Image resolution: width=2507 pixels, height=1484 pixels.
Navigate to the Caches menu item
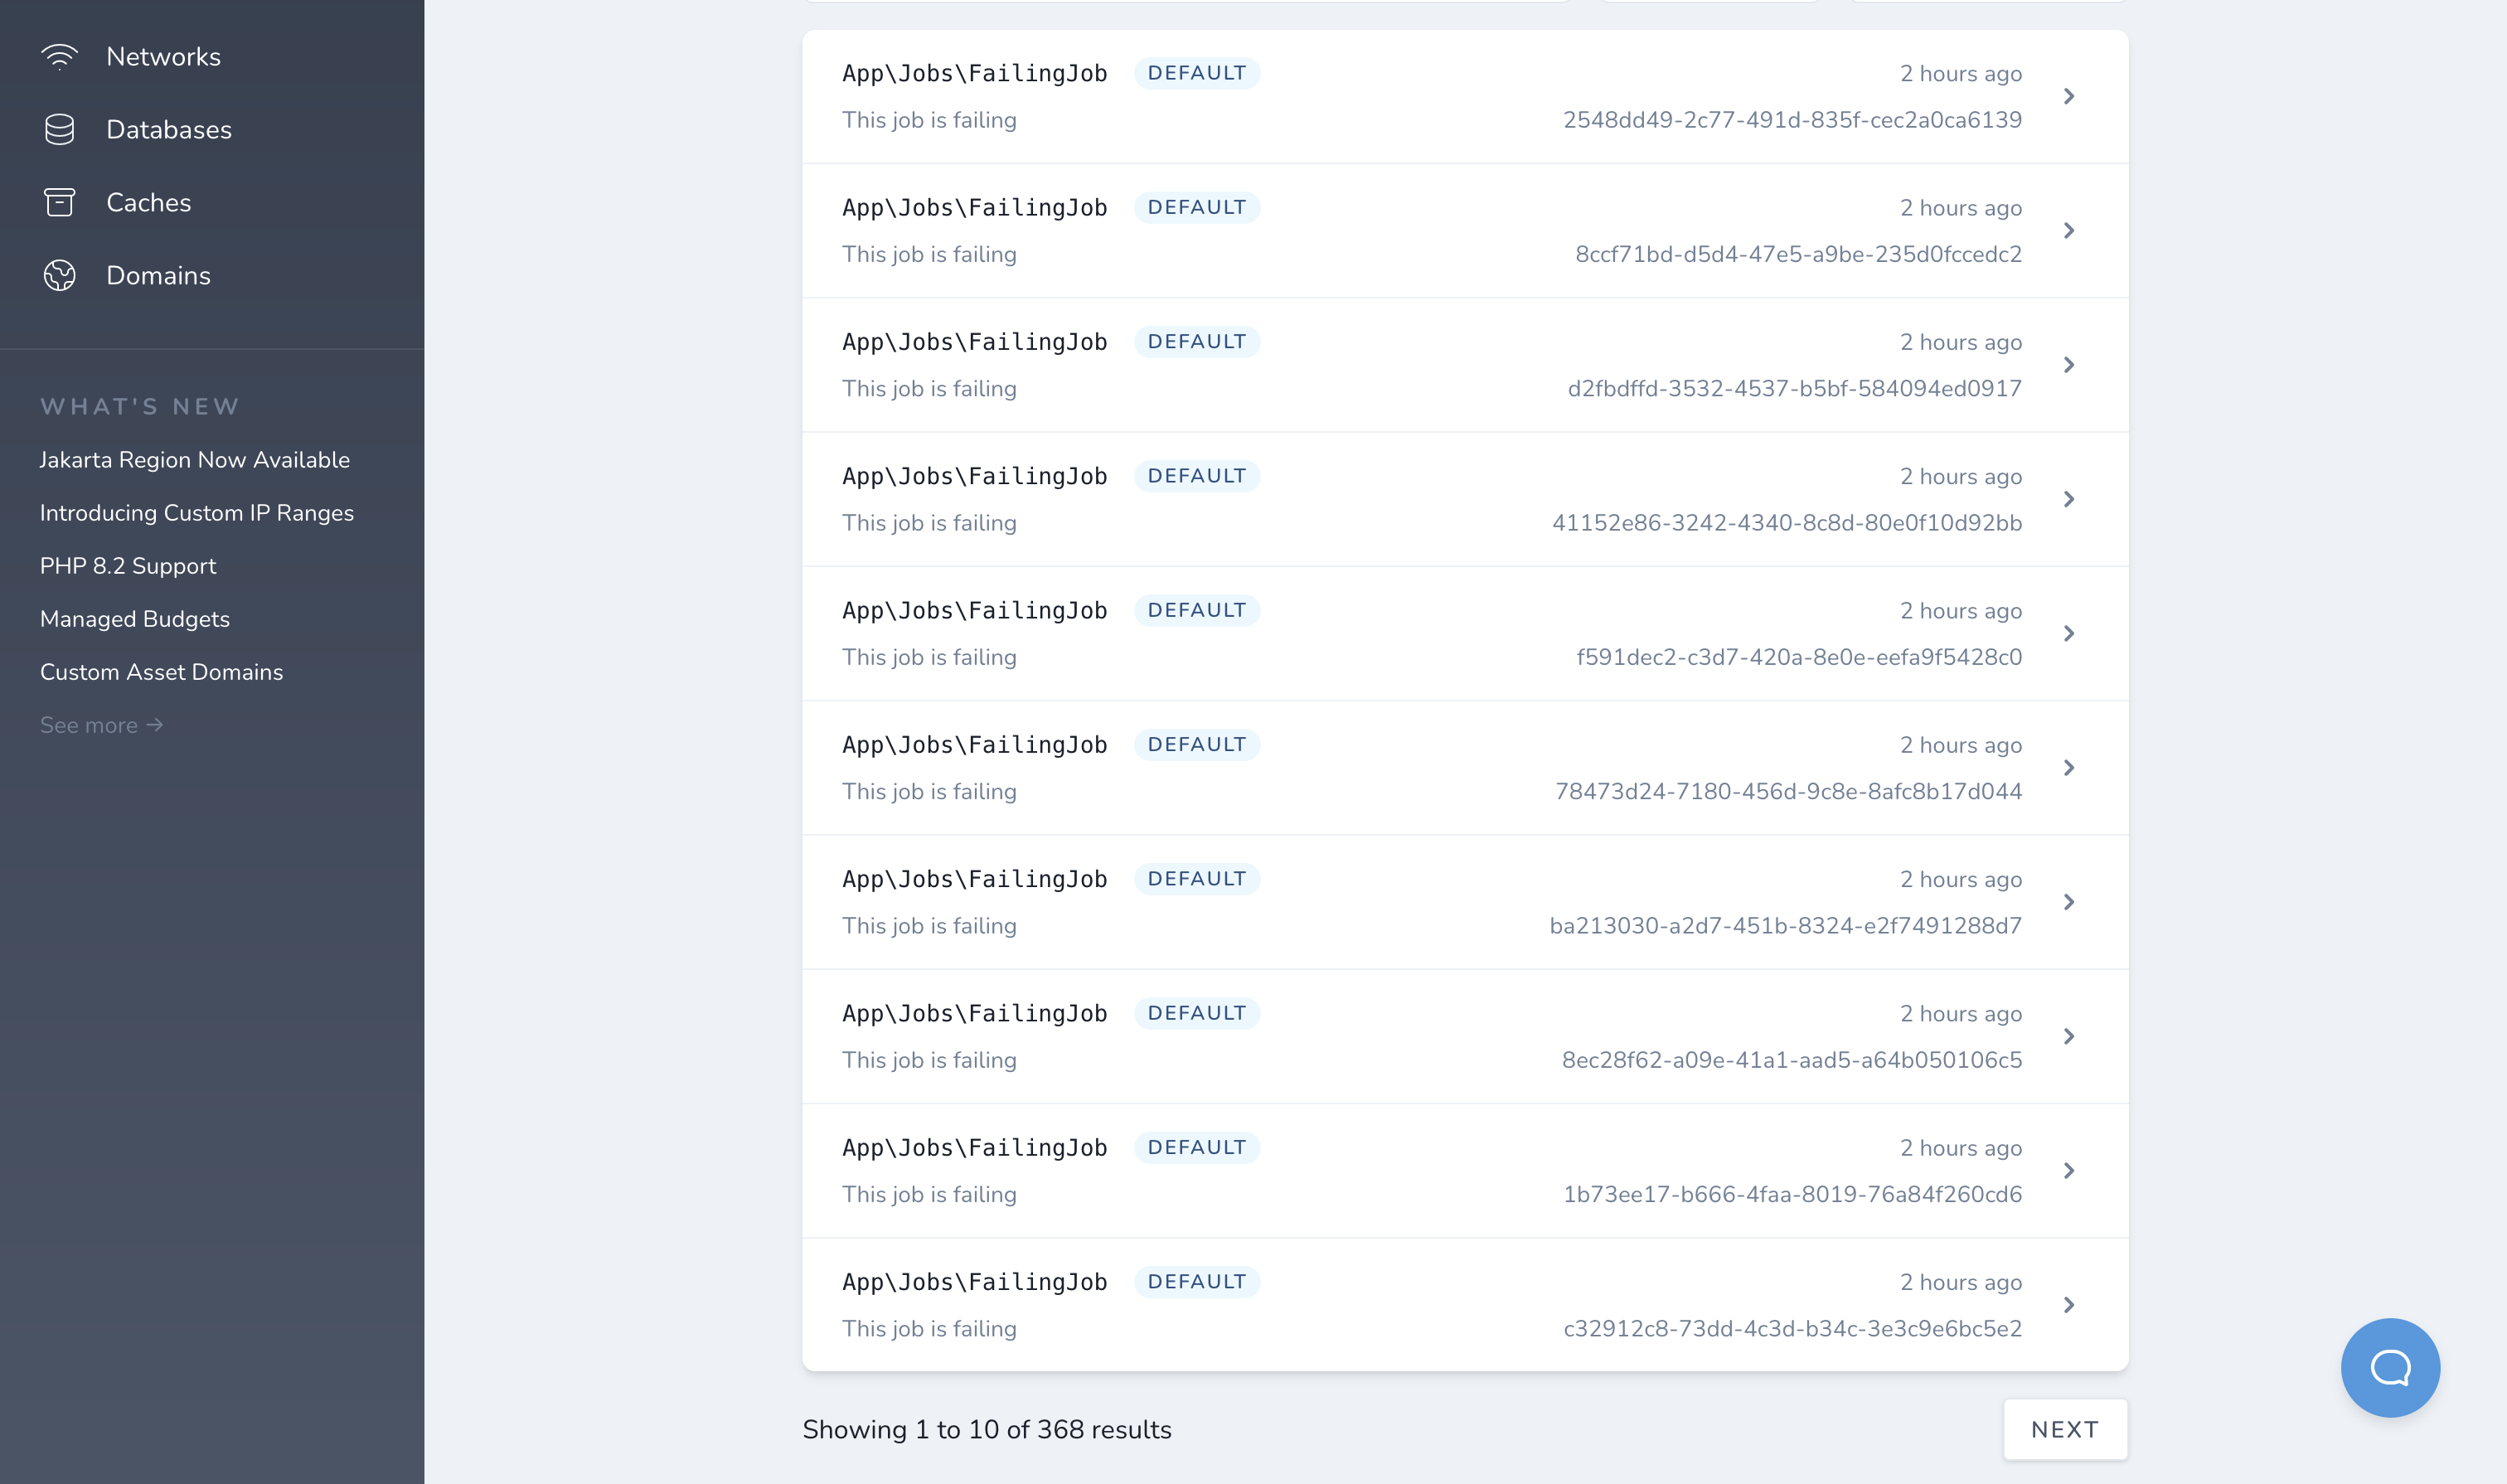(148, 203)
